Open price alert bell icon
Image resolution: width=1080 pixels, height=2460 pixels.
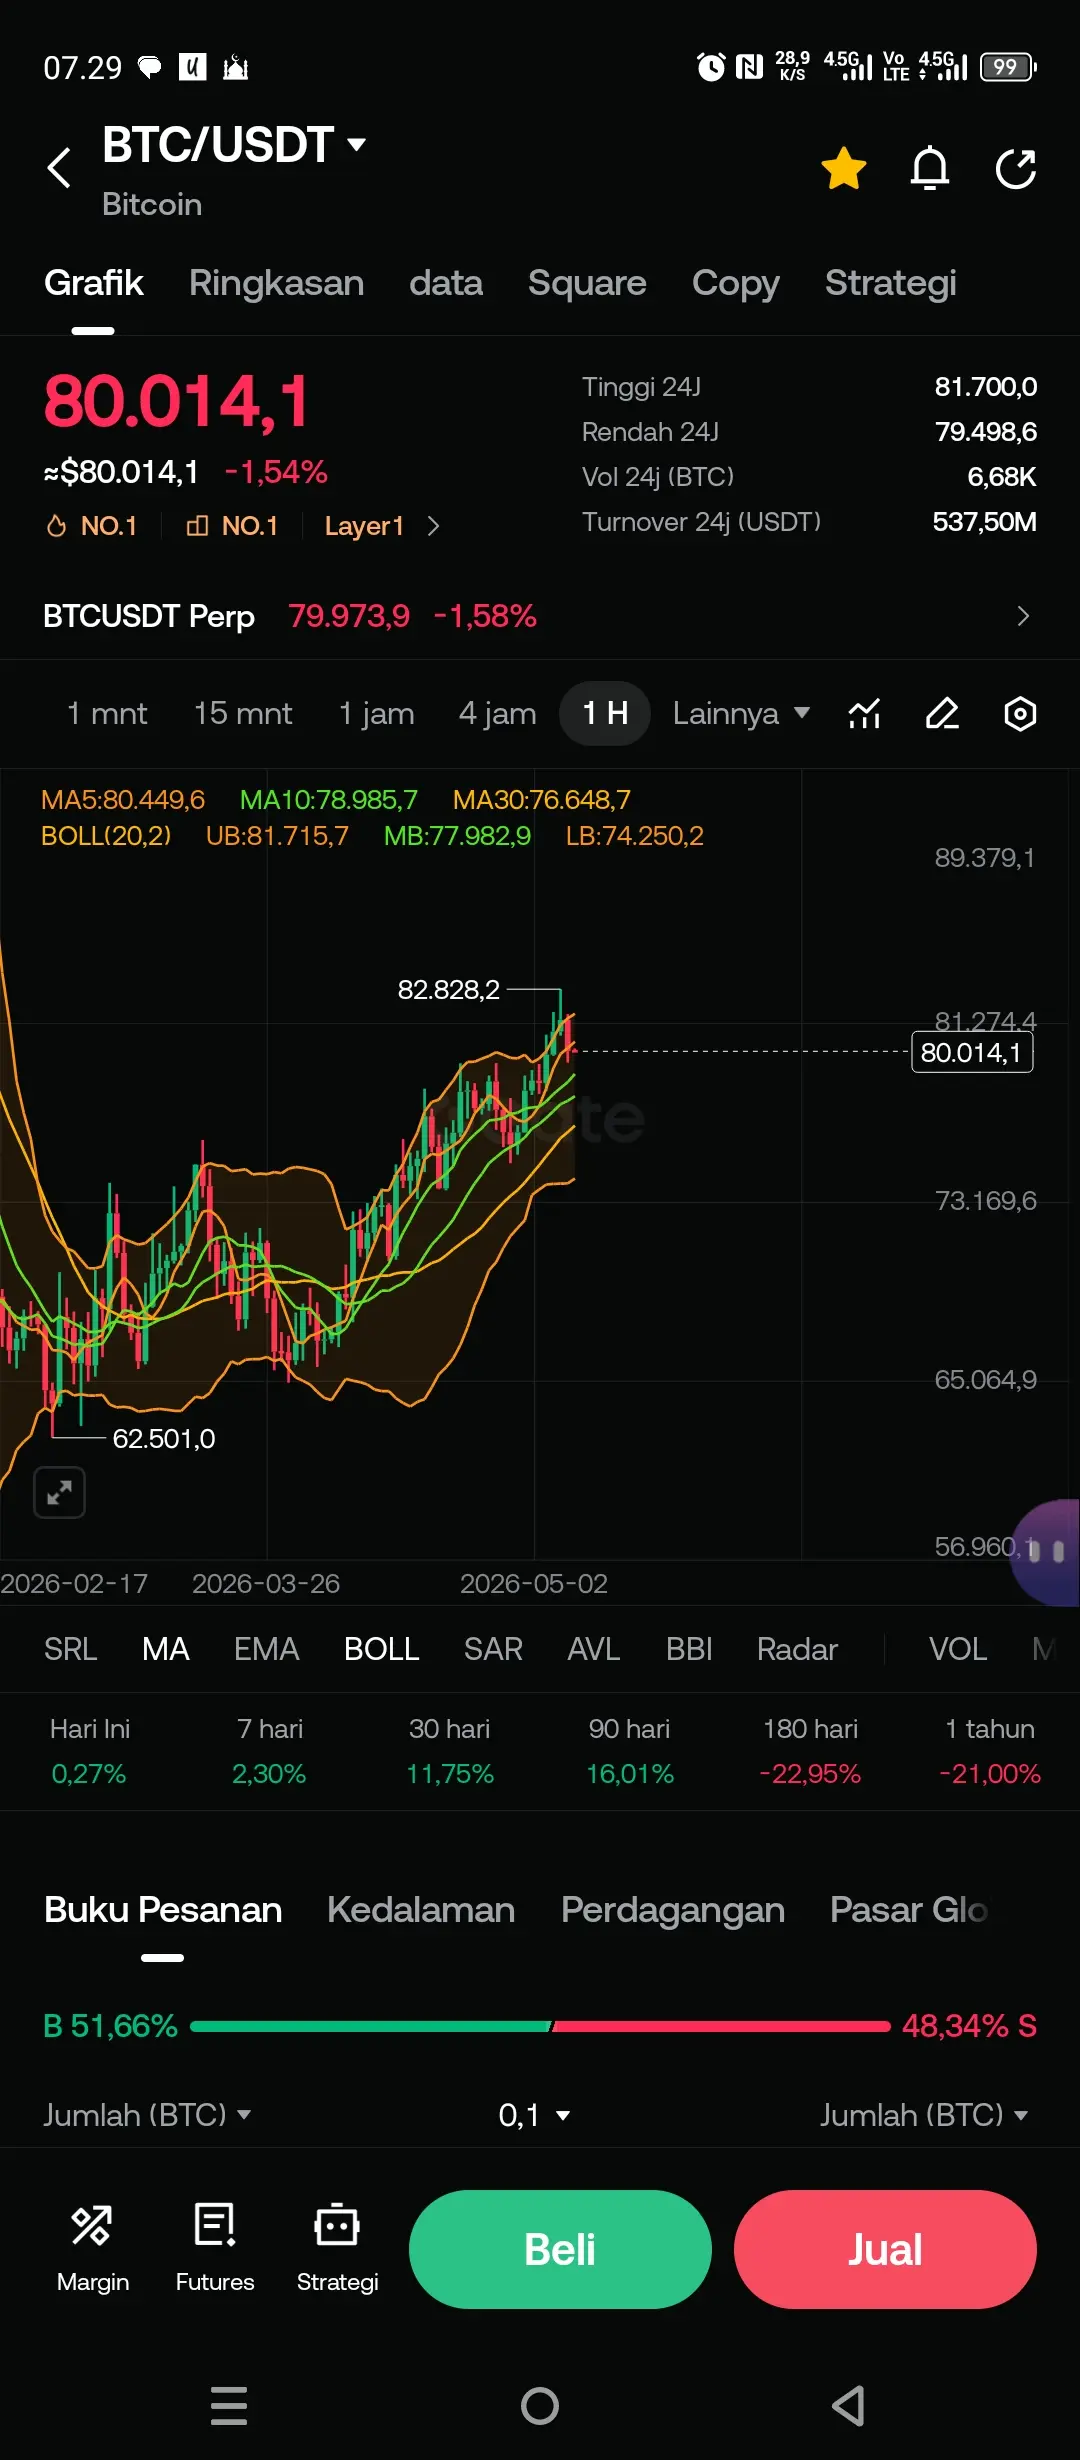[x=930, y=168]
